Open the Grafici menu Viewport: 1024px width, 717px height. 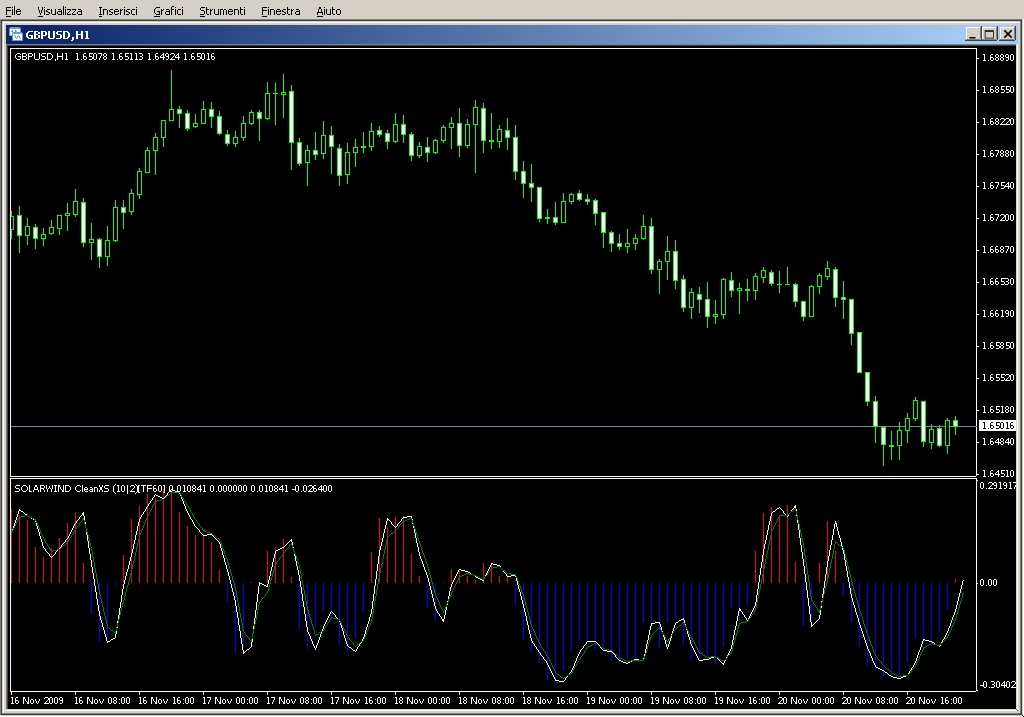coord(168,11)
